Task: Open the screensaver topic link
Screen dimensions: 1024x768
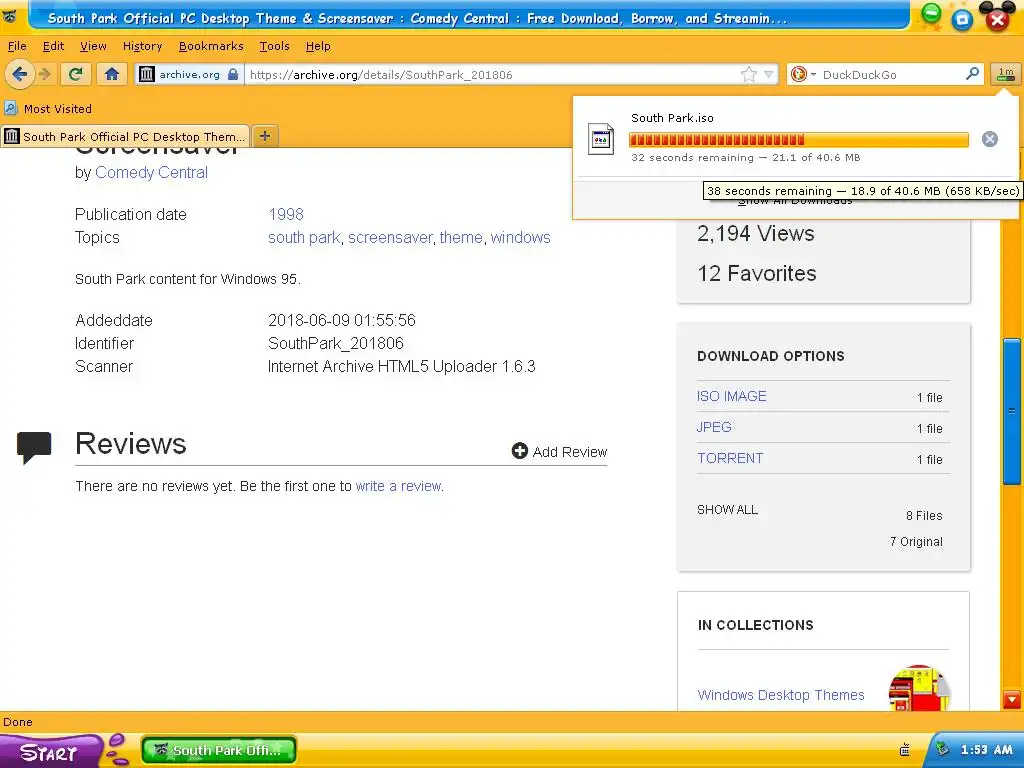Action: [390, 237]
